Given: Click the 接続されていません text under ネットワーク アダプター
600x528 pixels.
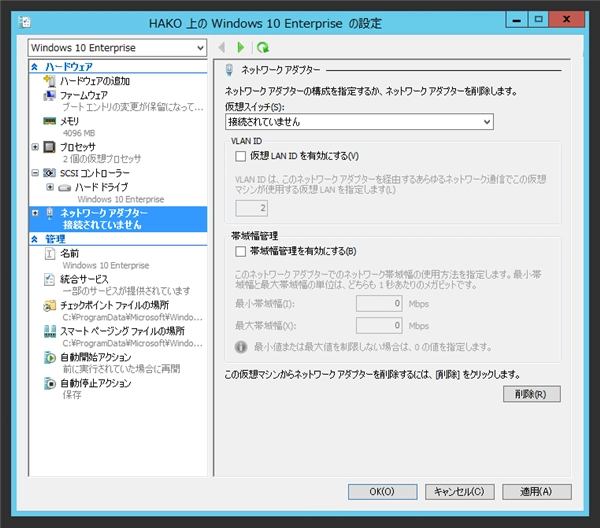Looking at the screenshot, I should point(102,225).
